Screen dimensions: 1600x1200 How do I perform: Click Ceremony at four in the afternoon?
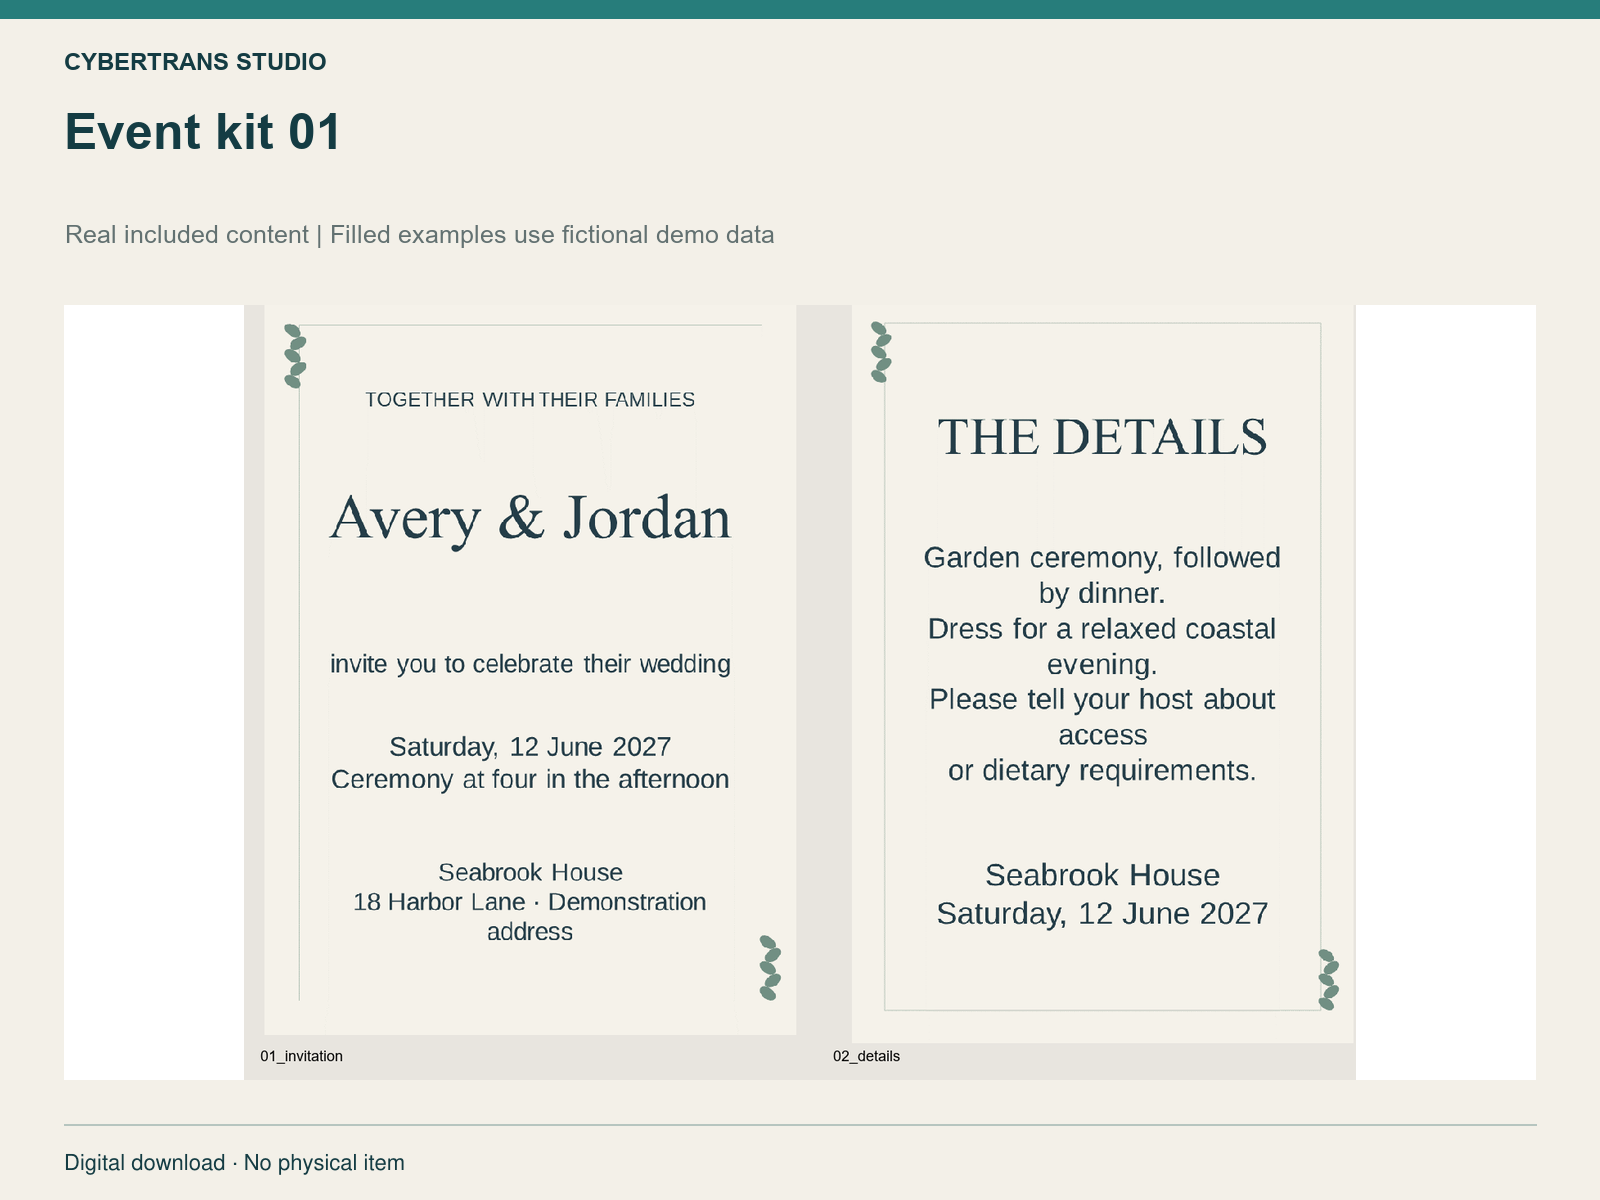tap(530, 779)
